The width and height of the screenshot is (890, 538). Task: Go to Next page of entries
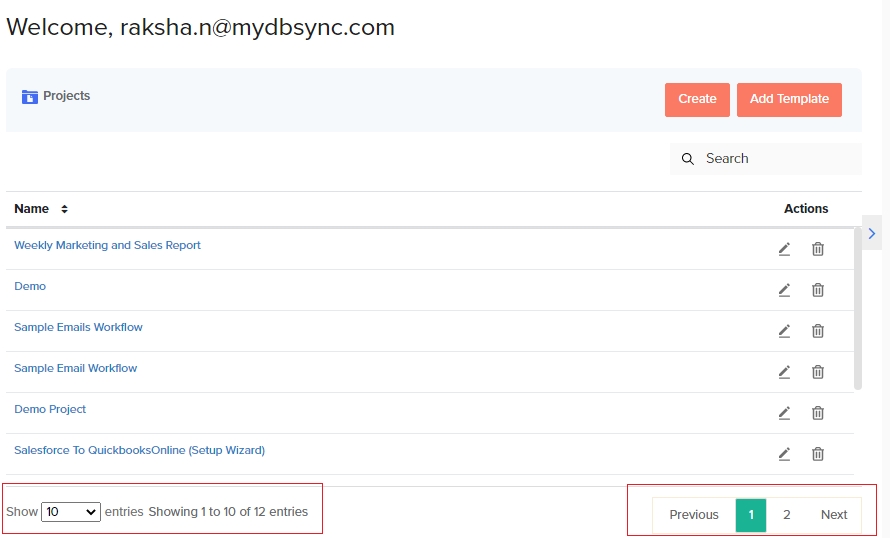point(833,515)
